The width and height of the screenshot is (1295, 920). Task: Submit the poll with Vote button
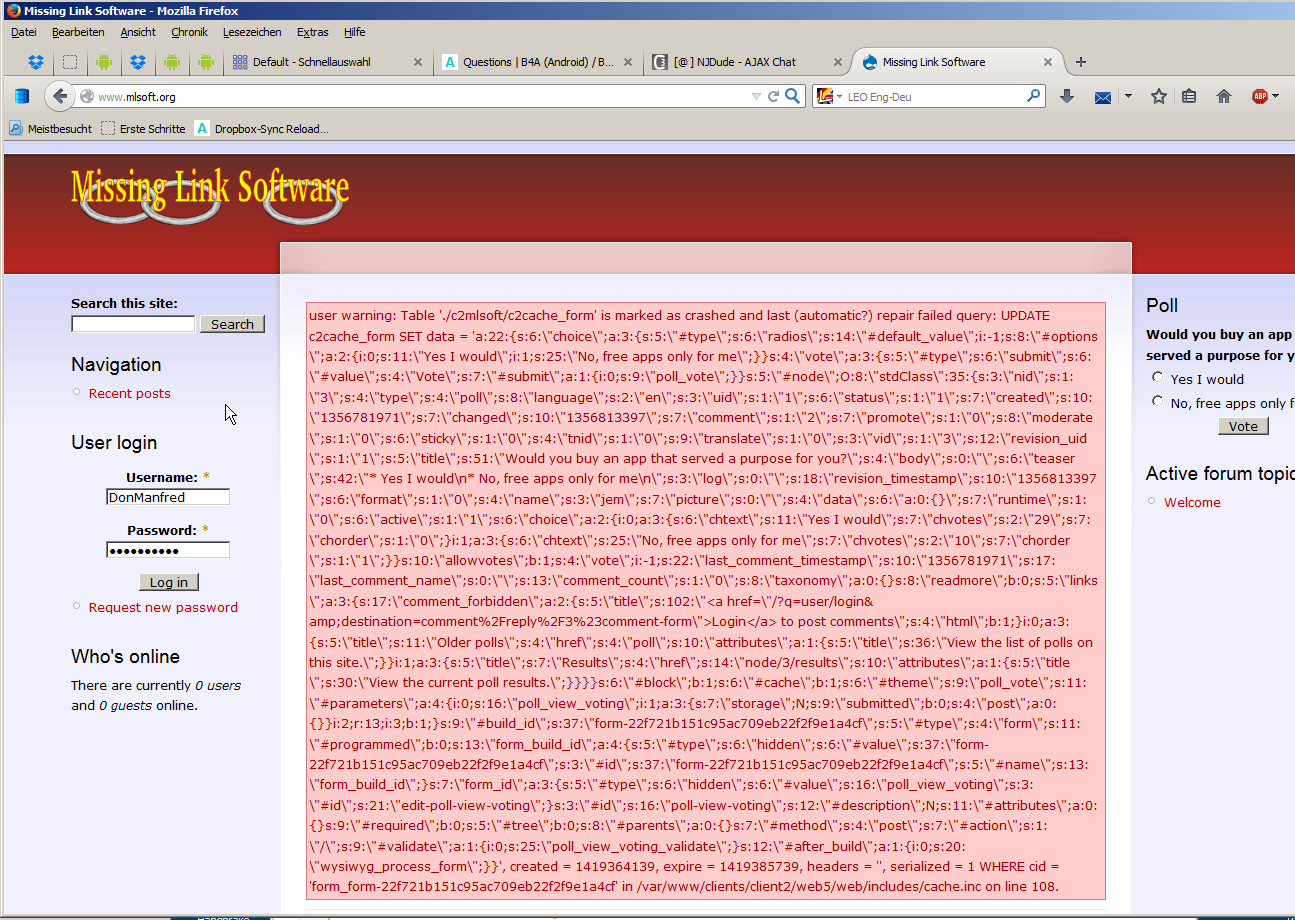[1243, 426]
